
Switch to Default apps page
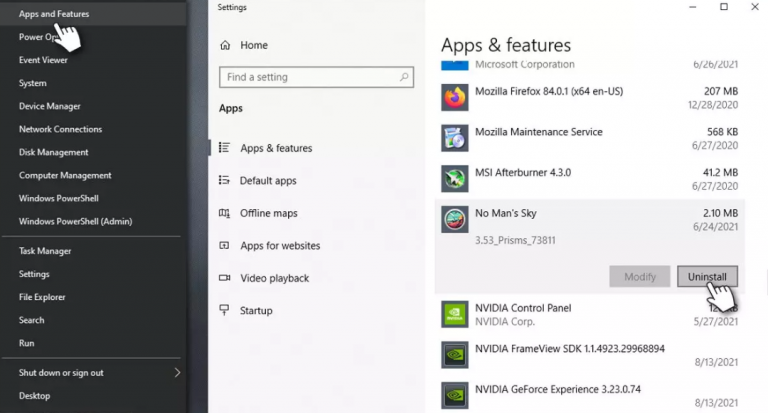[x=268, y=180]
